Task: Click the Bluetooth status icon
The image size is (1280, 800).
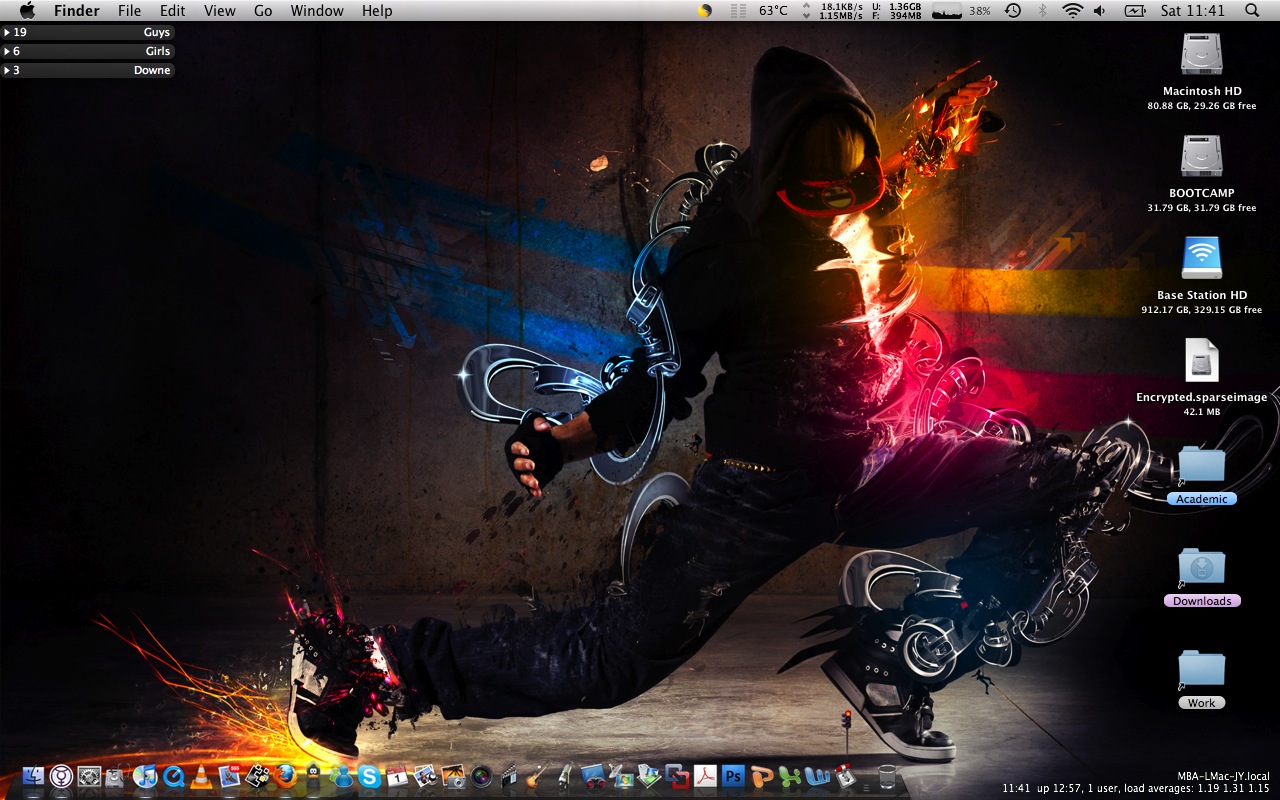Action: point(1042,10)
